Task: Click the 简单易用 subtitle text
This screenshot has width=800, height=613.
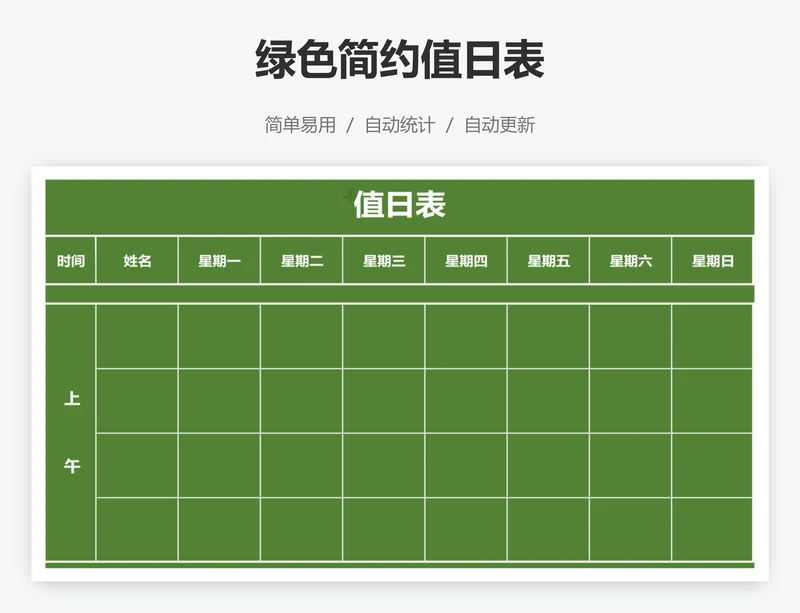Action: pos(300,125)
